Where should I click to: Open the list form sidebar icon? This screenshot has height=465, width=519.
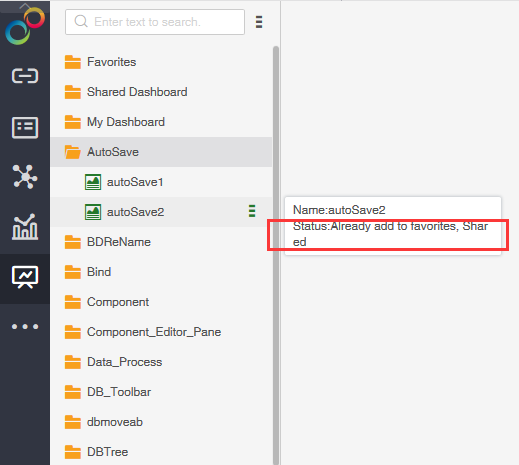click(25, 127)
